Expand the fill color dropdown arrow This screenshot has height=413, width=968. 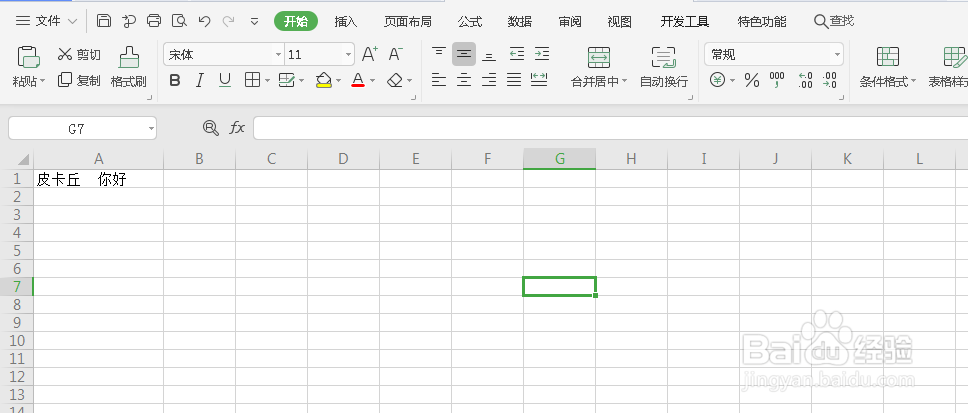click(x=338, y=81)
